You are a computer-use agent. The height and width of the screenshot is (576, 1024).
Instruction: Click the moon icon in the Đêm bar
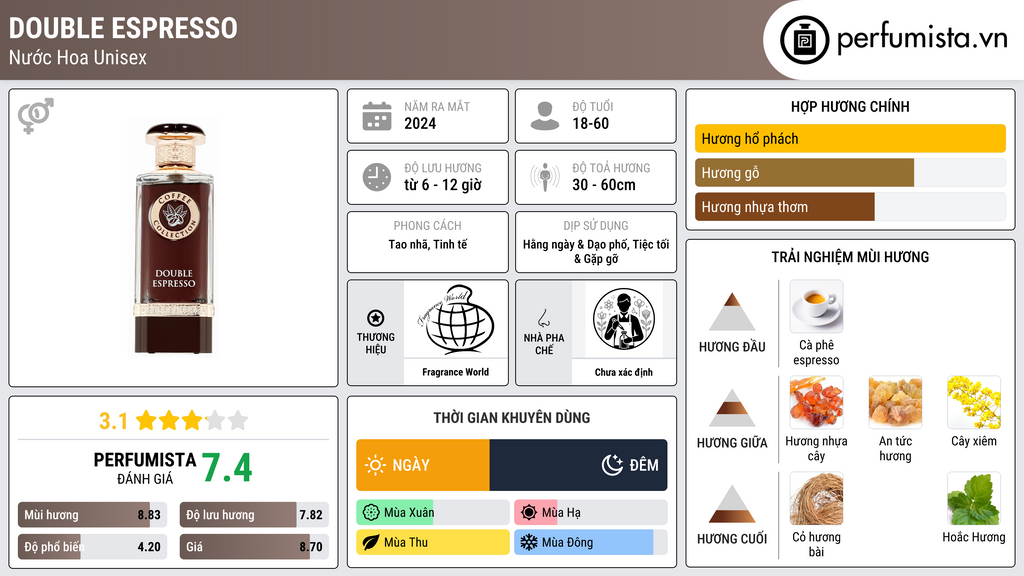[612, 465]
